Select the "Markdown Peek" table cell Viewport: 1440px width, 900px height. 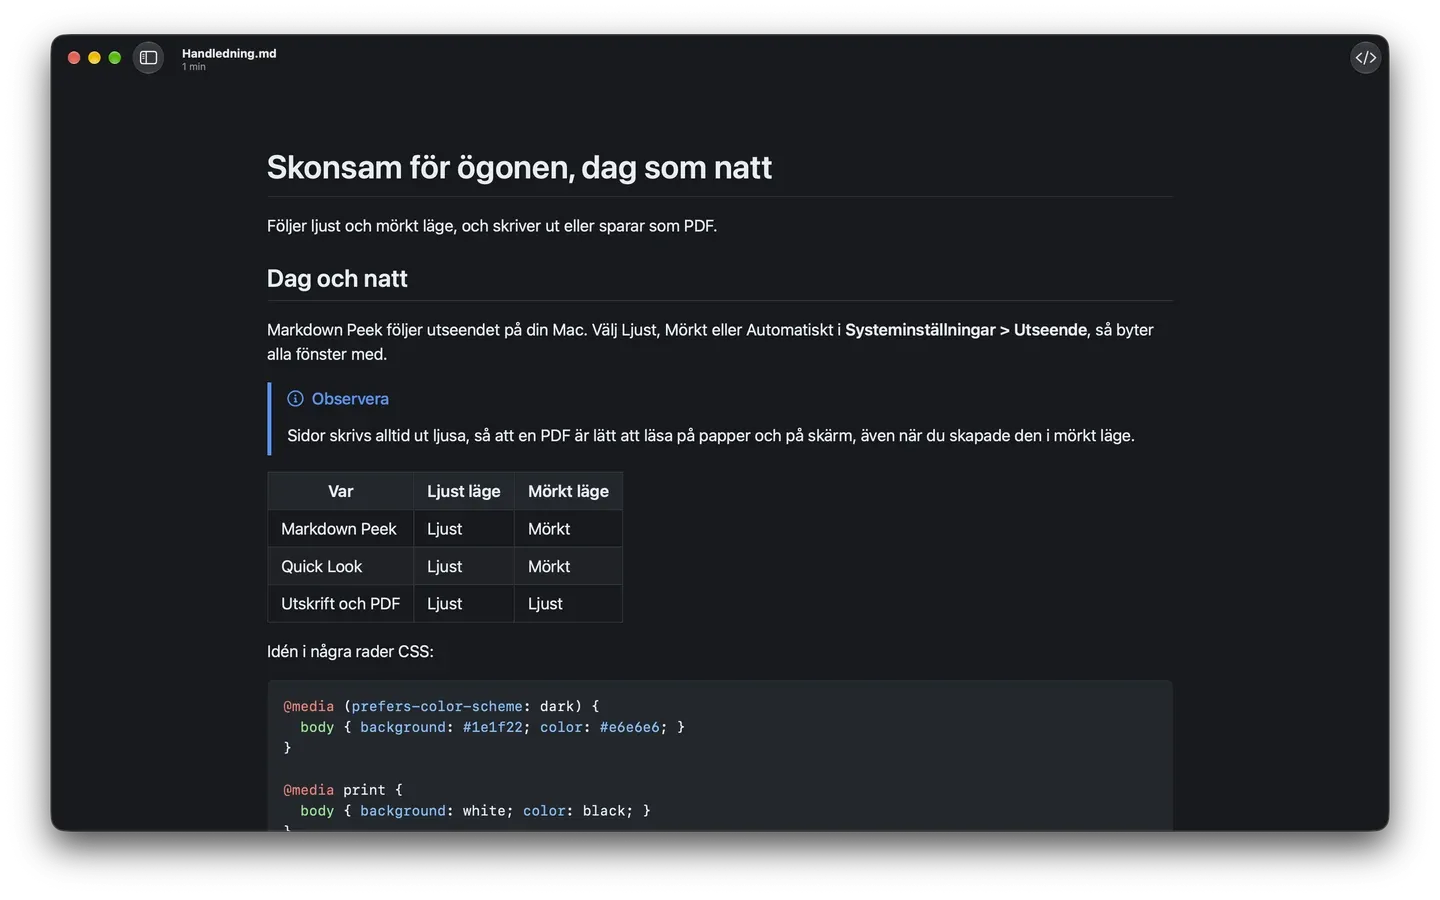click(x=339, y=529)
